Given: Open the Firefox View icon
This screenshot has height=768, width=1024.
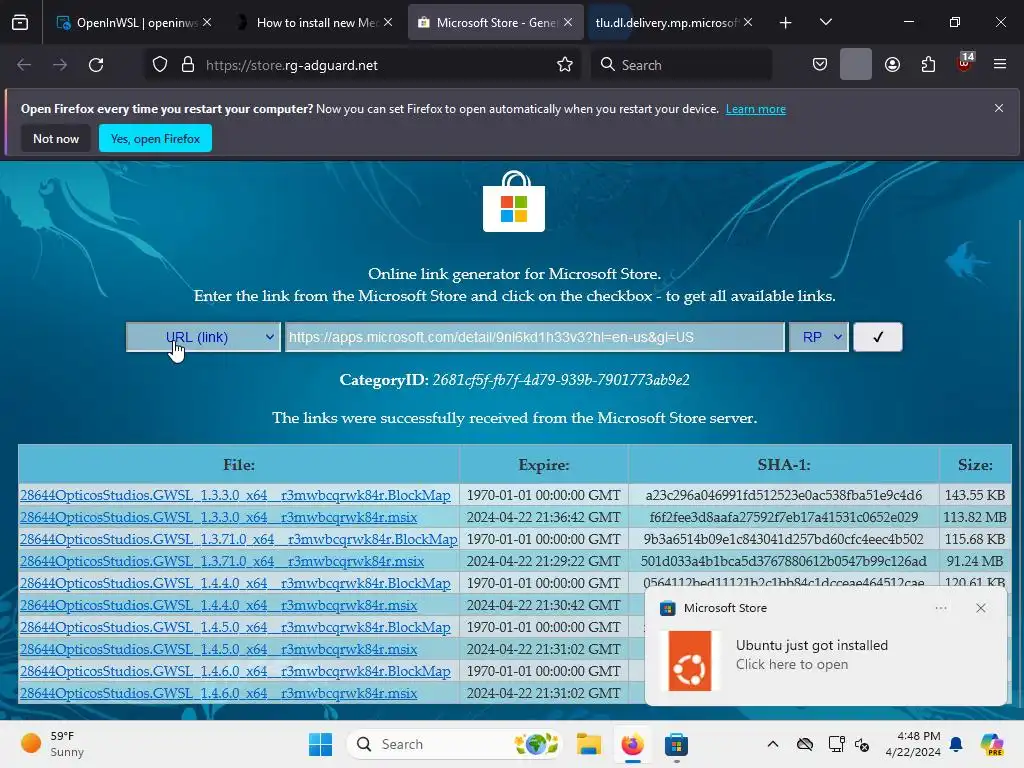Looking at the screenshot, I should click(x=20, y=23).
